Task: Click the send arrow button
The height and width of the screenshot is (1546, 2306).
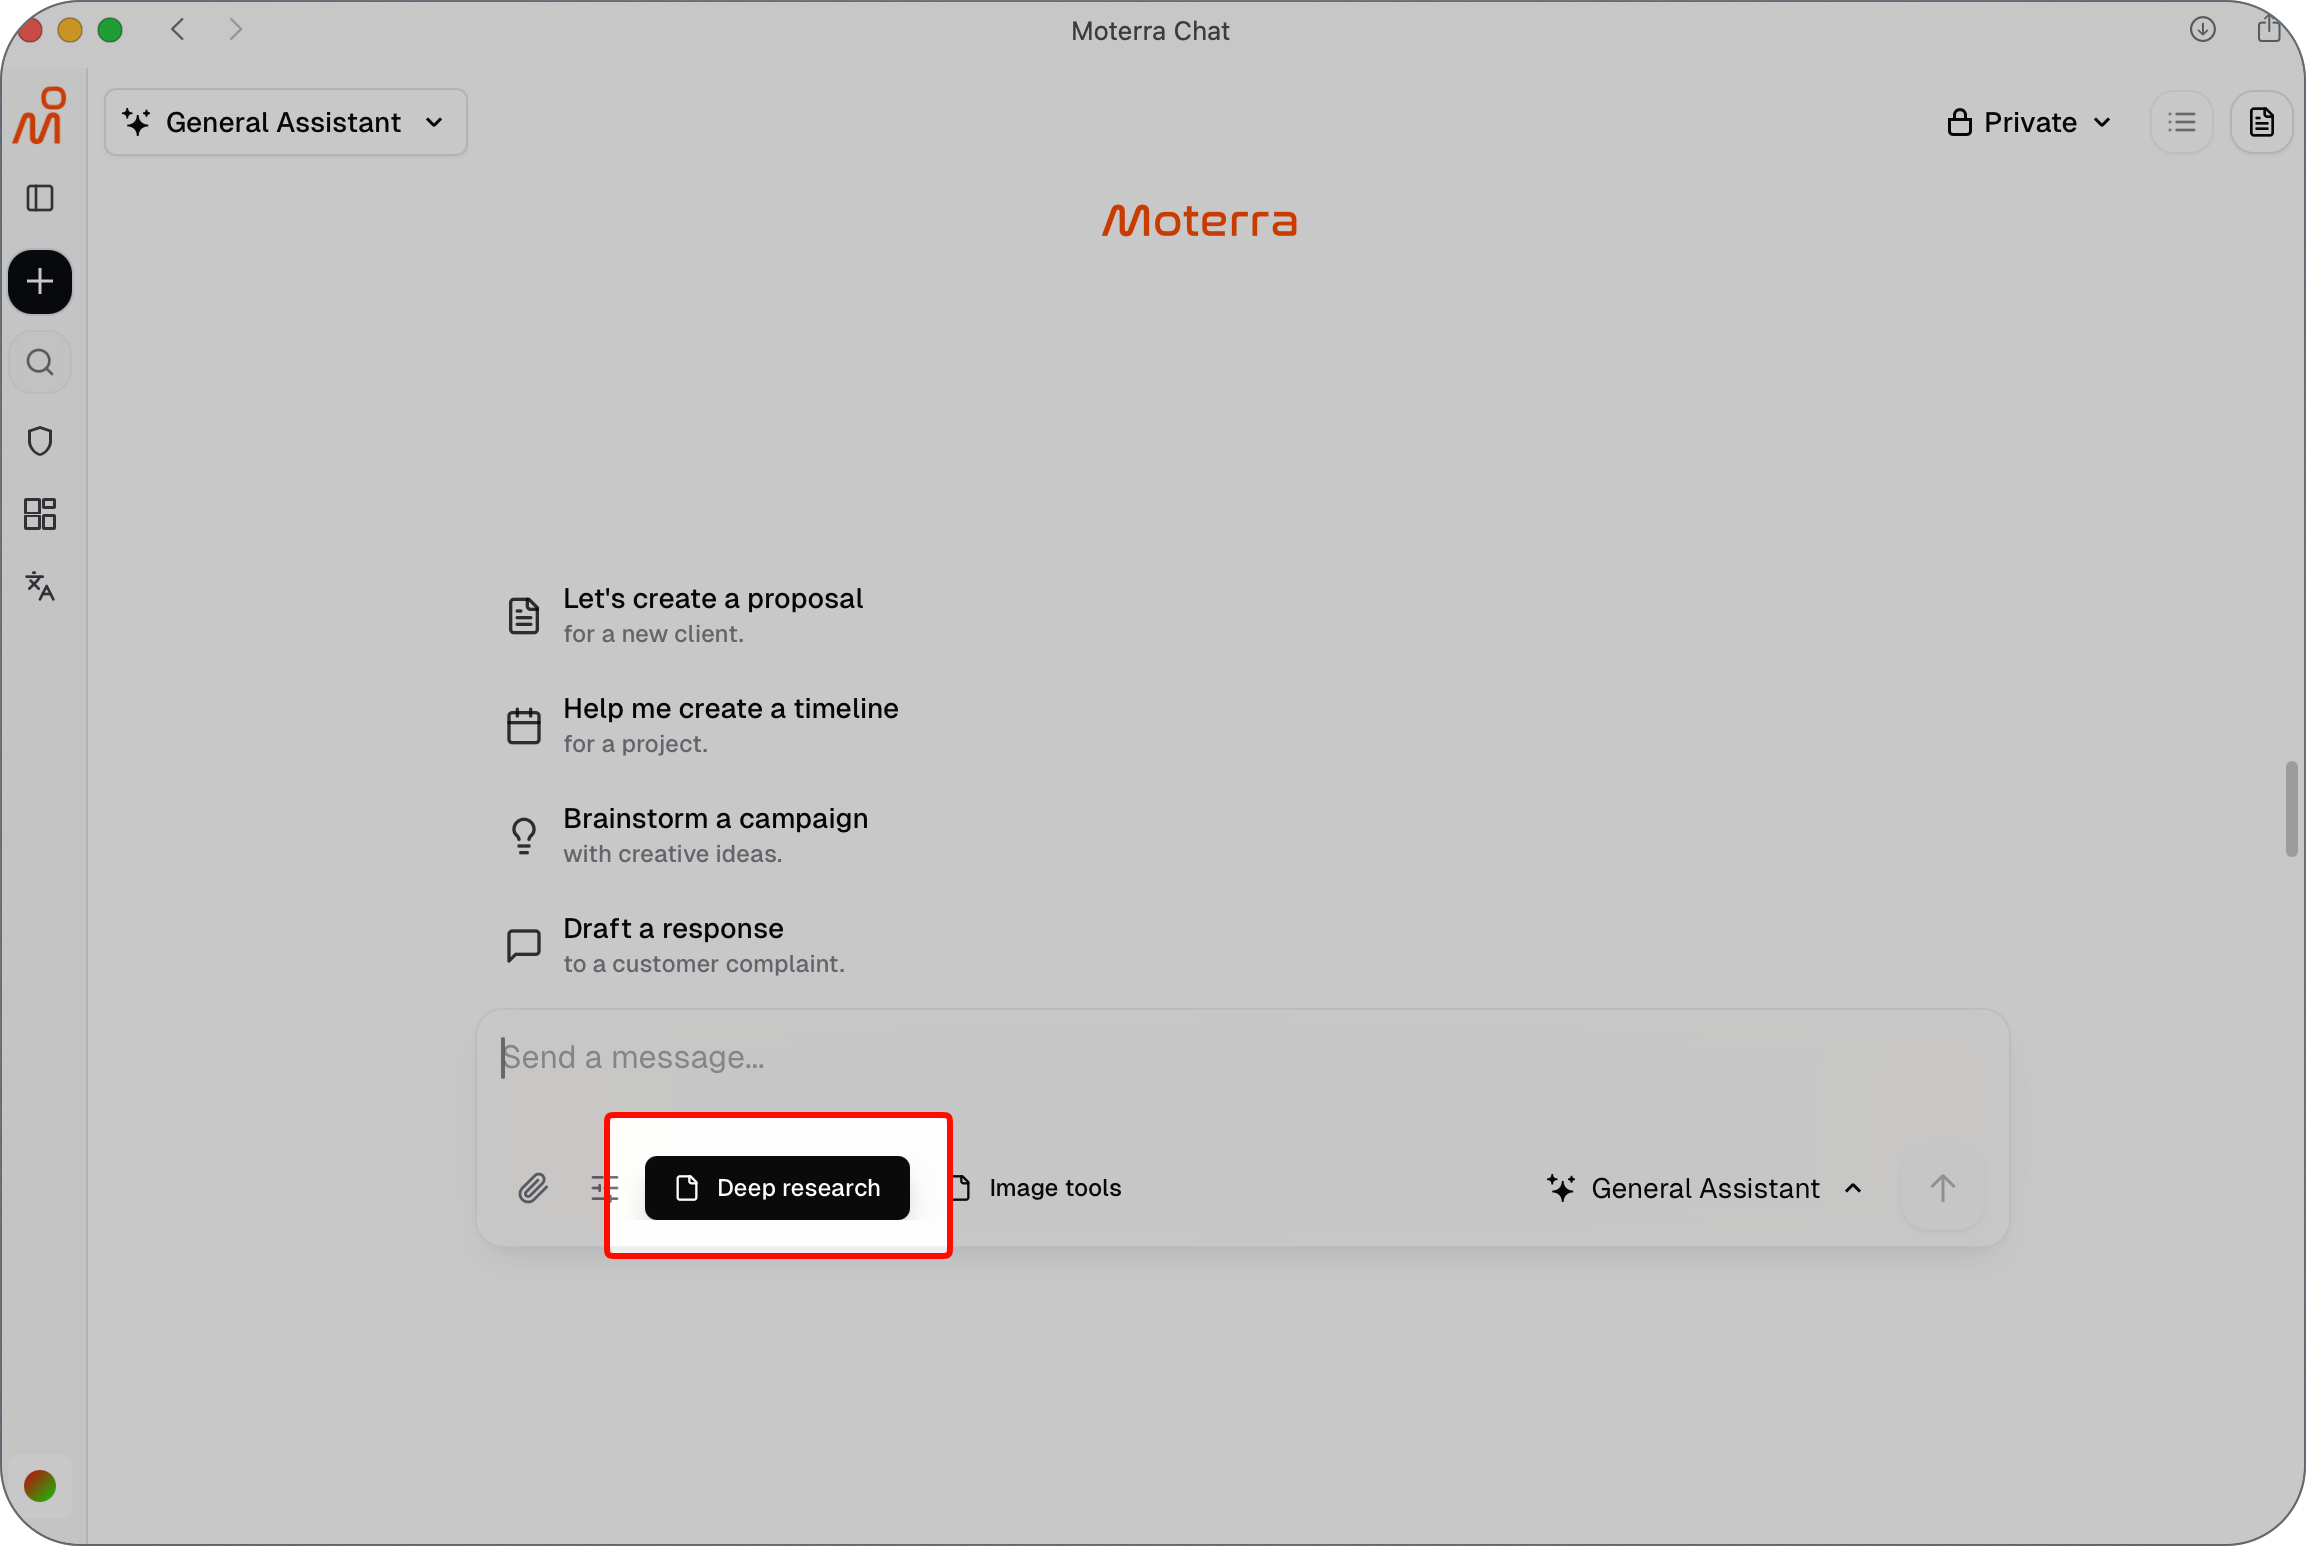Action: coord(1942,1188)
